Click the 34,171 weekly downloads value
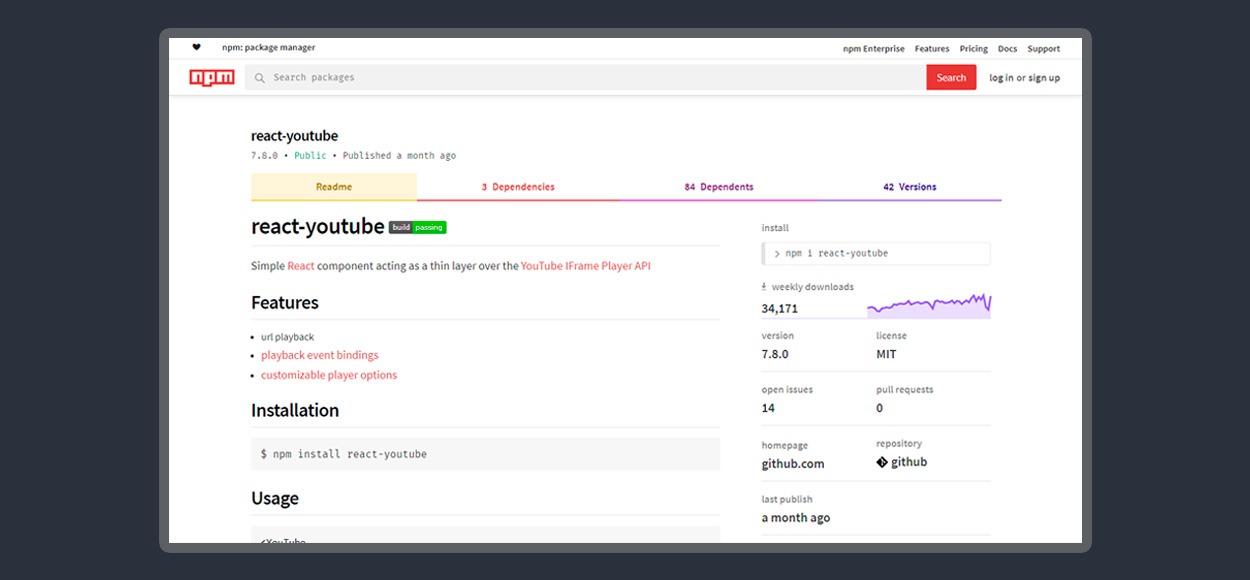This screenshot has width=1250, height=580. [780, 309]
